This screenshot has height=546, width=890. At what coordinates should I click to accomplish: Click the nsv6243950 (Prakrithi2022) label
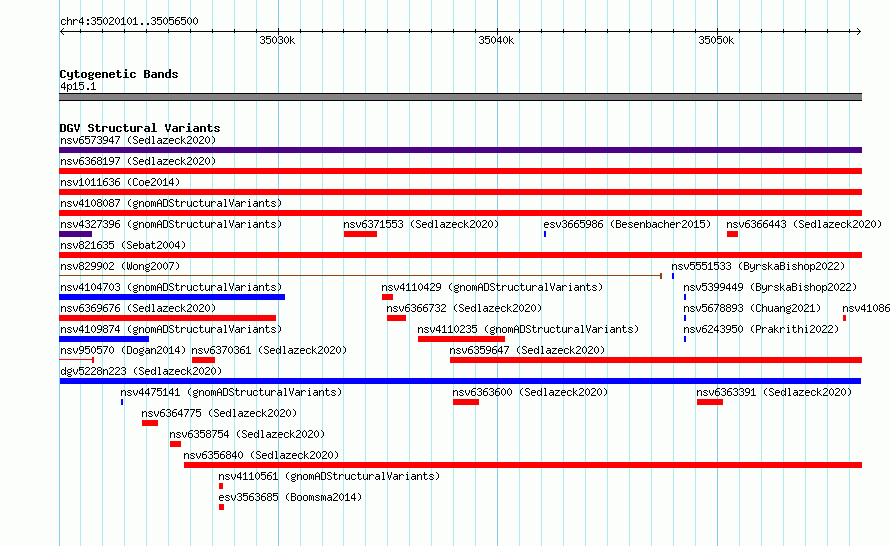[761, 329]
